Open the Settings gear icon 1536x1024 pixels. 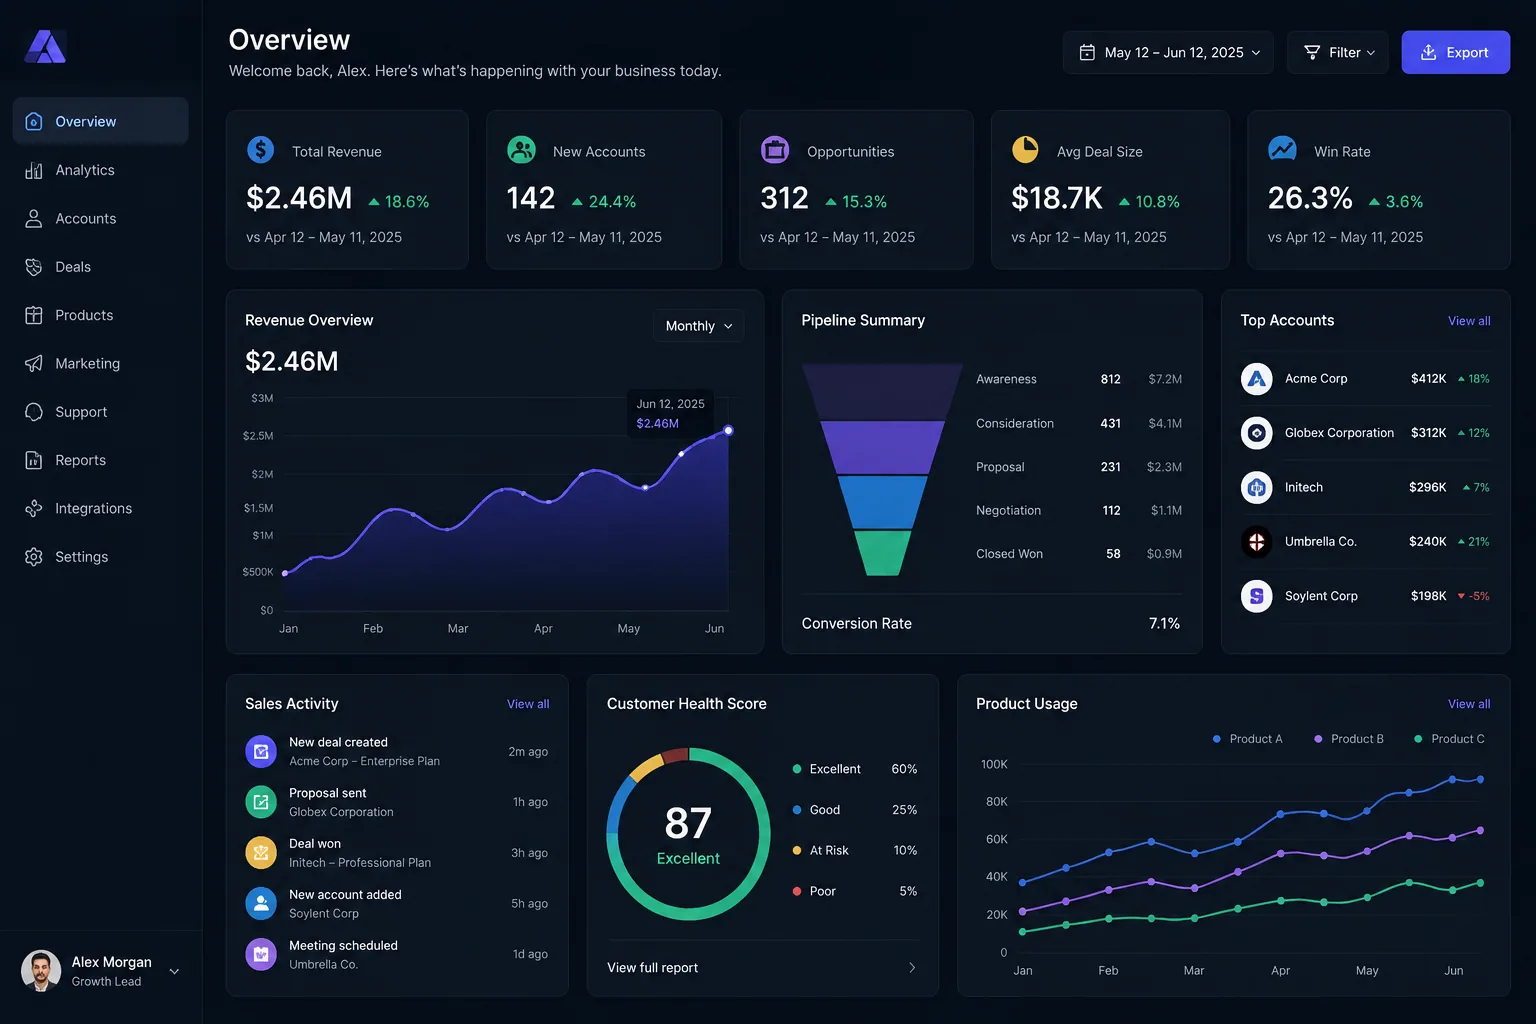[x=33, y=557]
